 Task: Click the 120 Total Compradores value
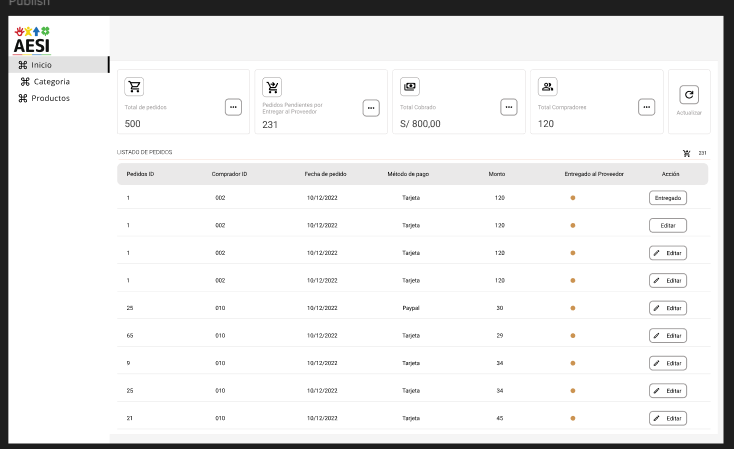546,124
